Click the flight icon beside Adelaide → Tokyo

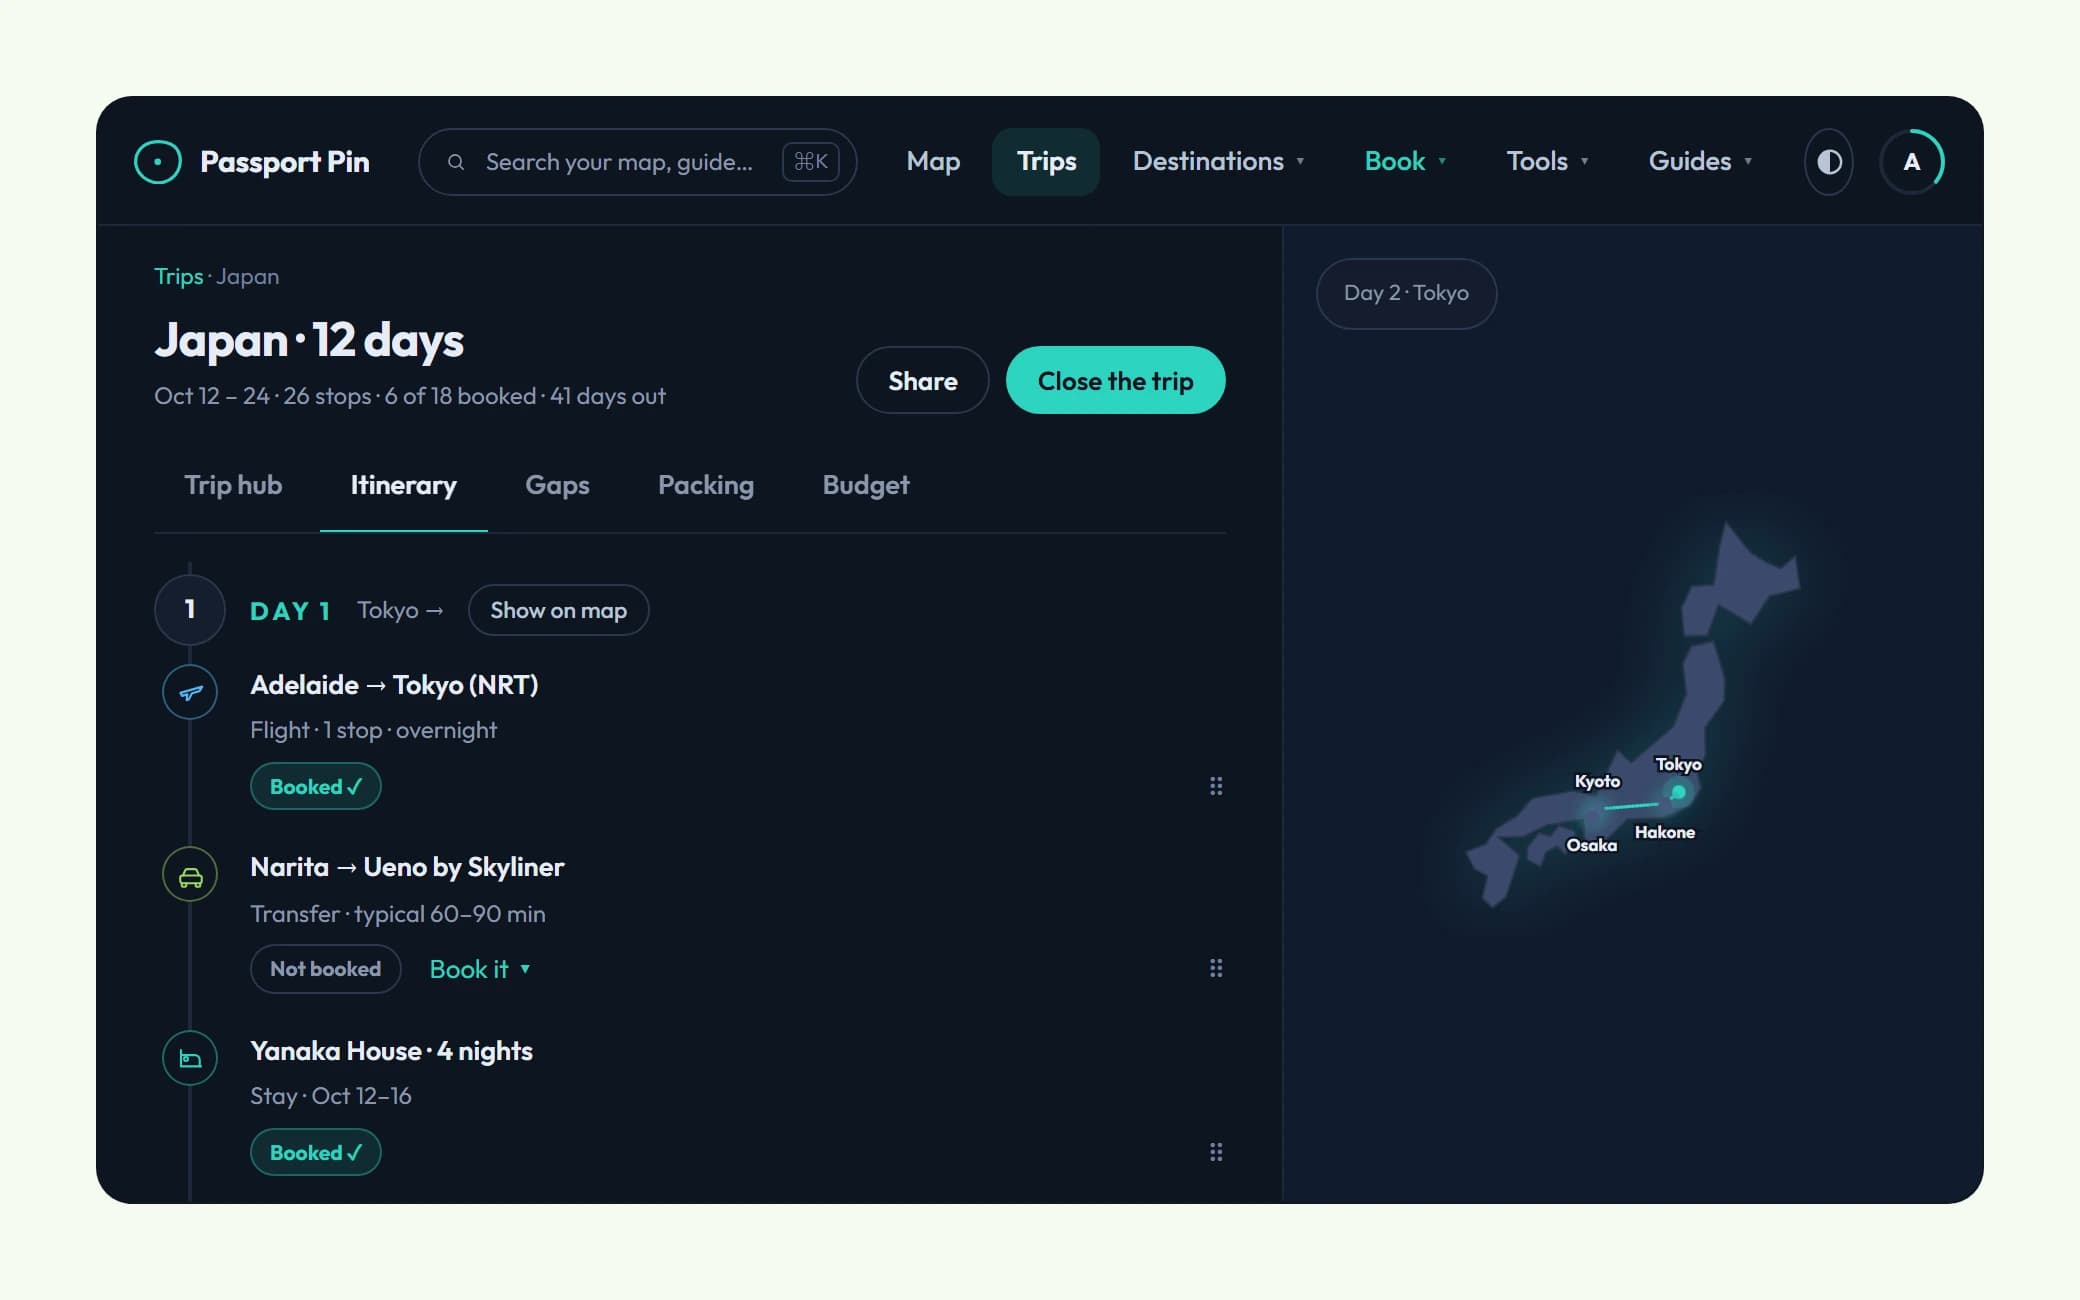(190, 691)
